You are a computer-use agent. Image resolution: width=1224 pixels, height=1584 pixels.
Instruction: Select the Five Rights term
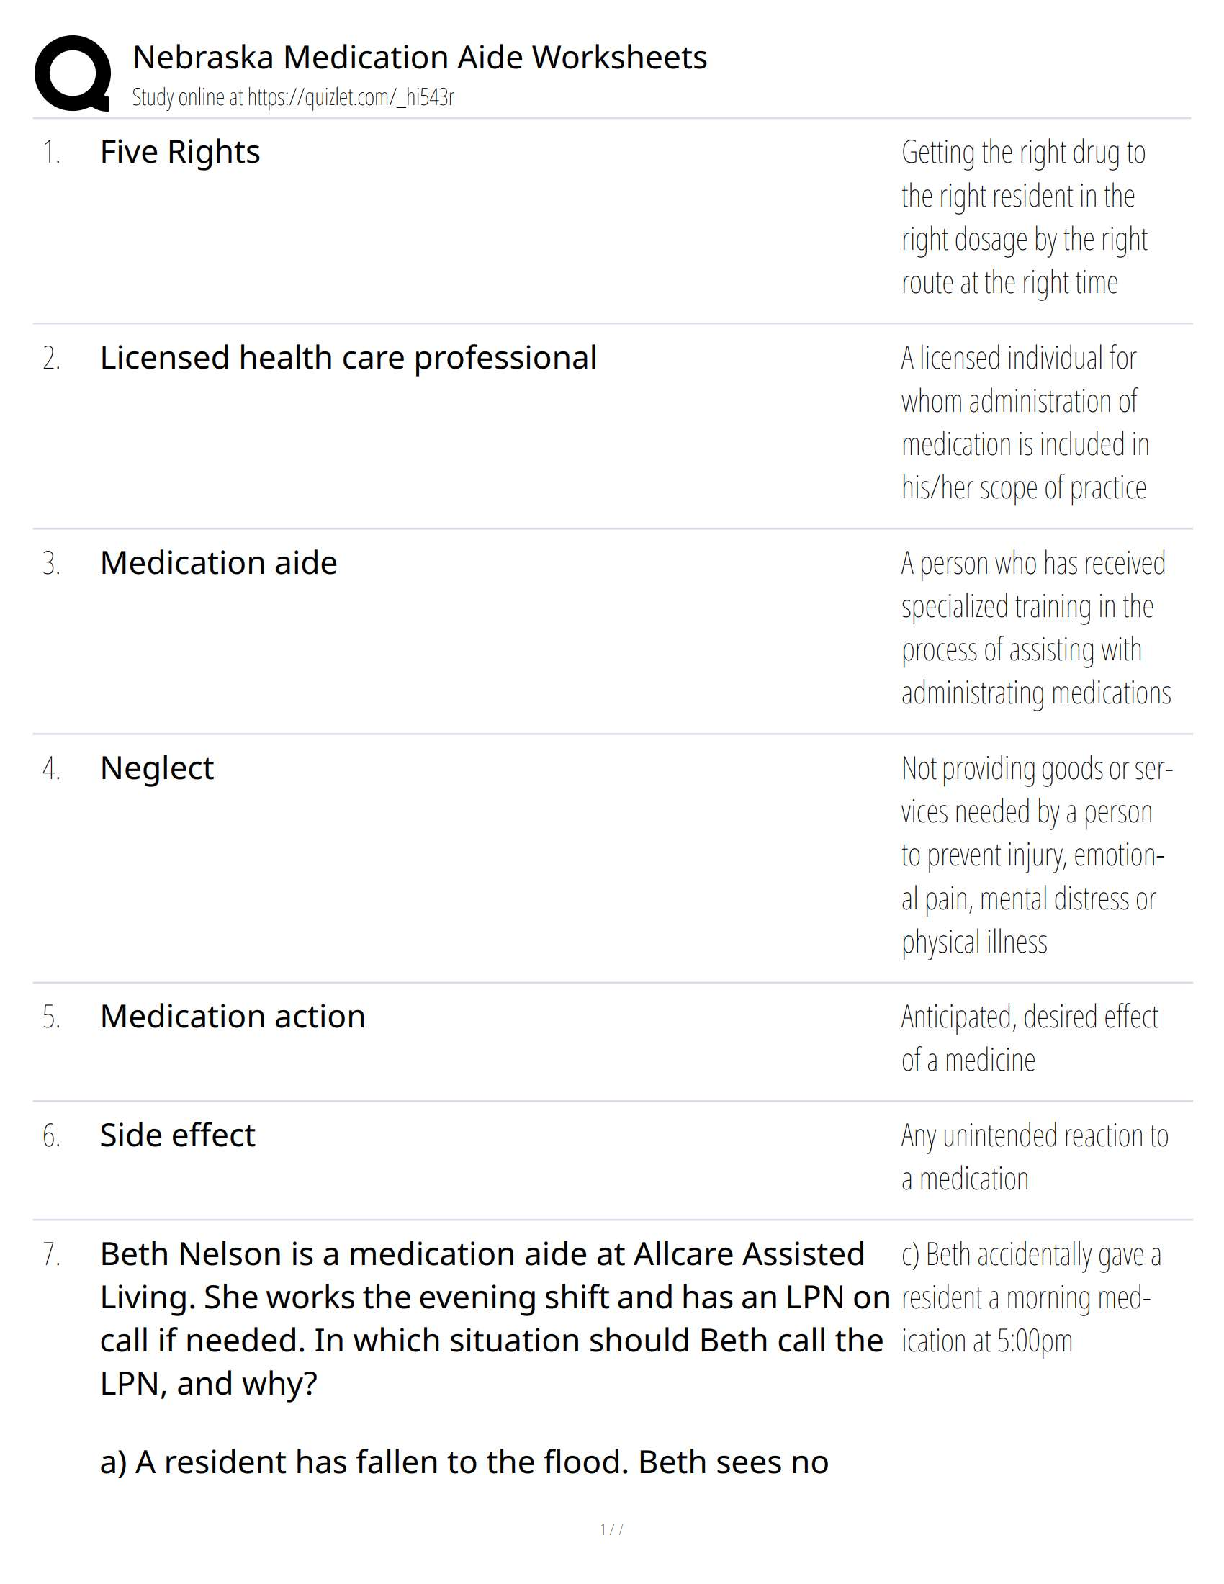coord(180,152)
